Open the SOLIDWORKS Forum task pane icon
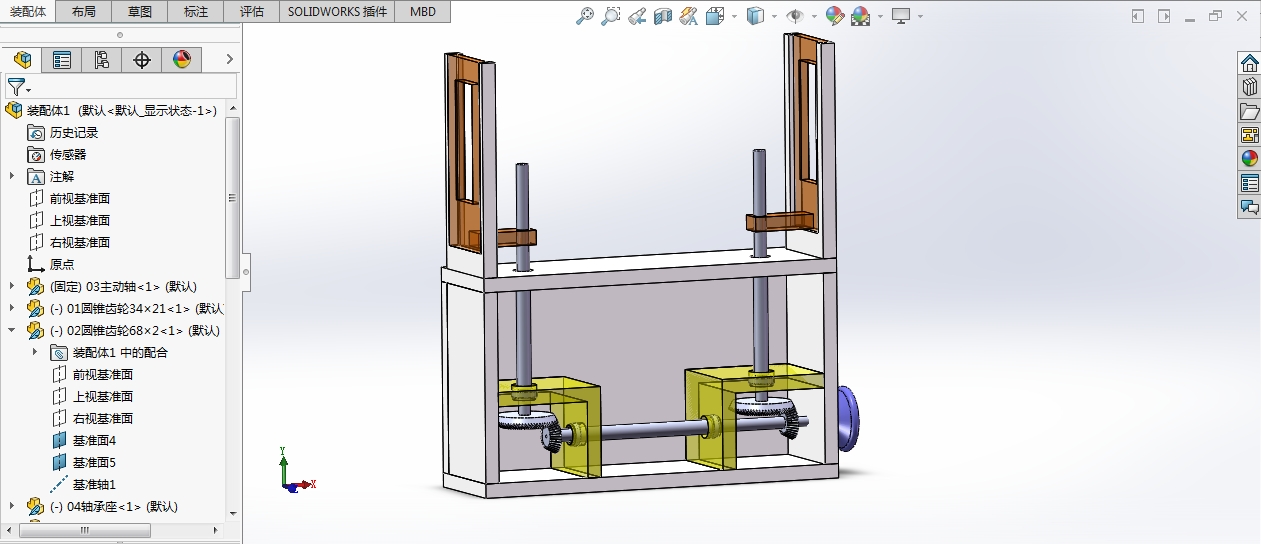The width and height of the screenshot is (1261, 544). coord(1249,207)
